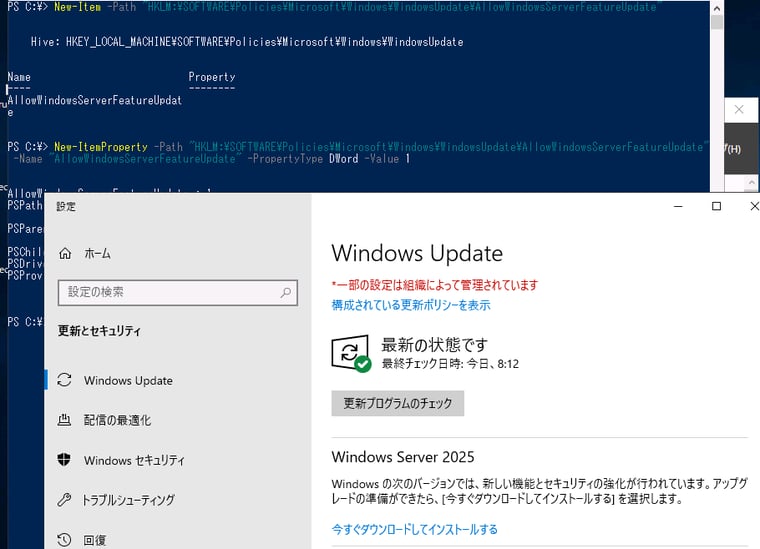Click the Hive: HKEY_LOCAL_MACHINE line in PowerShell
760x549 pixels.
coord(247,42)
